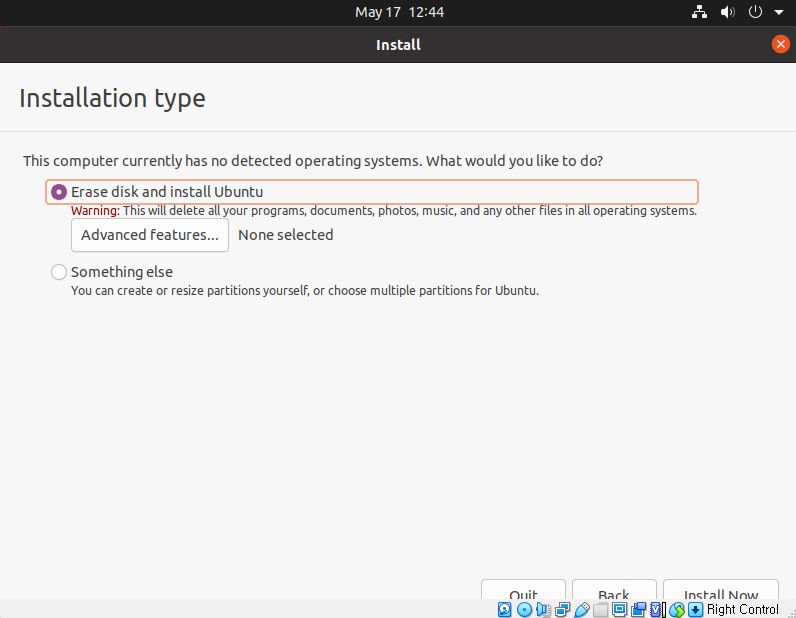Click the create or resize partitions description
The image size is (796, 618).
[305, 291]
